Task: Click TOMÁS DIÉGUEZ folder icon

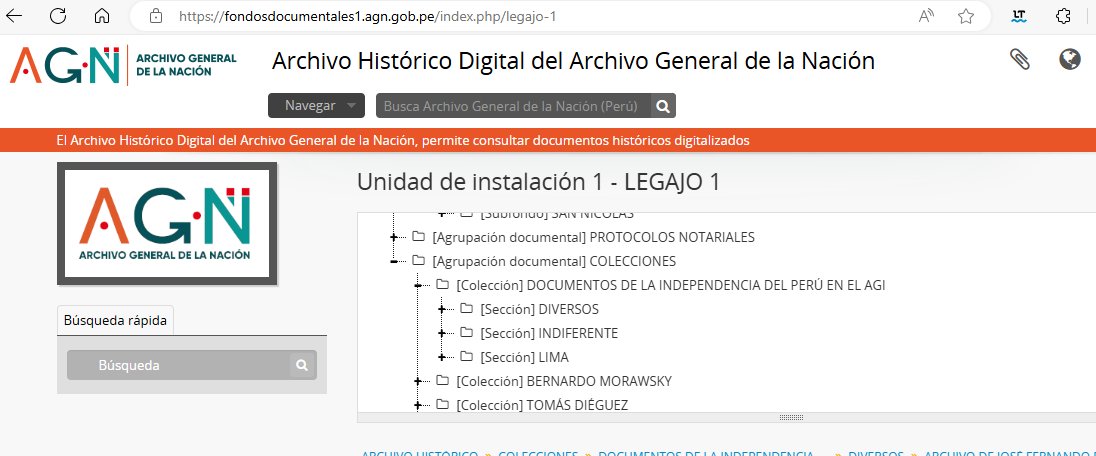Action: [x=442, y=405]
